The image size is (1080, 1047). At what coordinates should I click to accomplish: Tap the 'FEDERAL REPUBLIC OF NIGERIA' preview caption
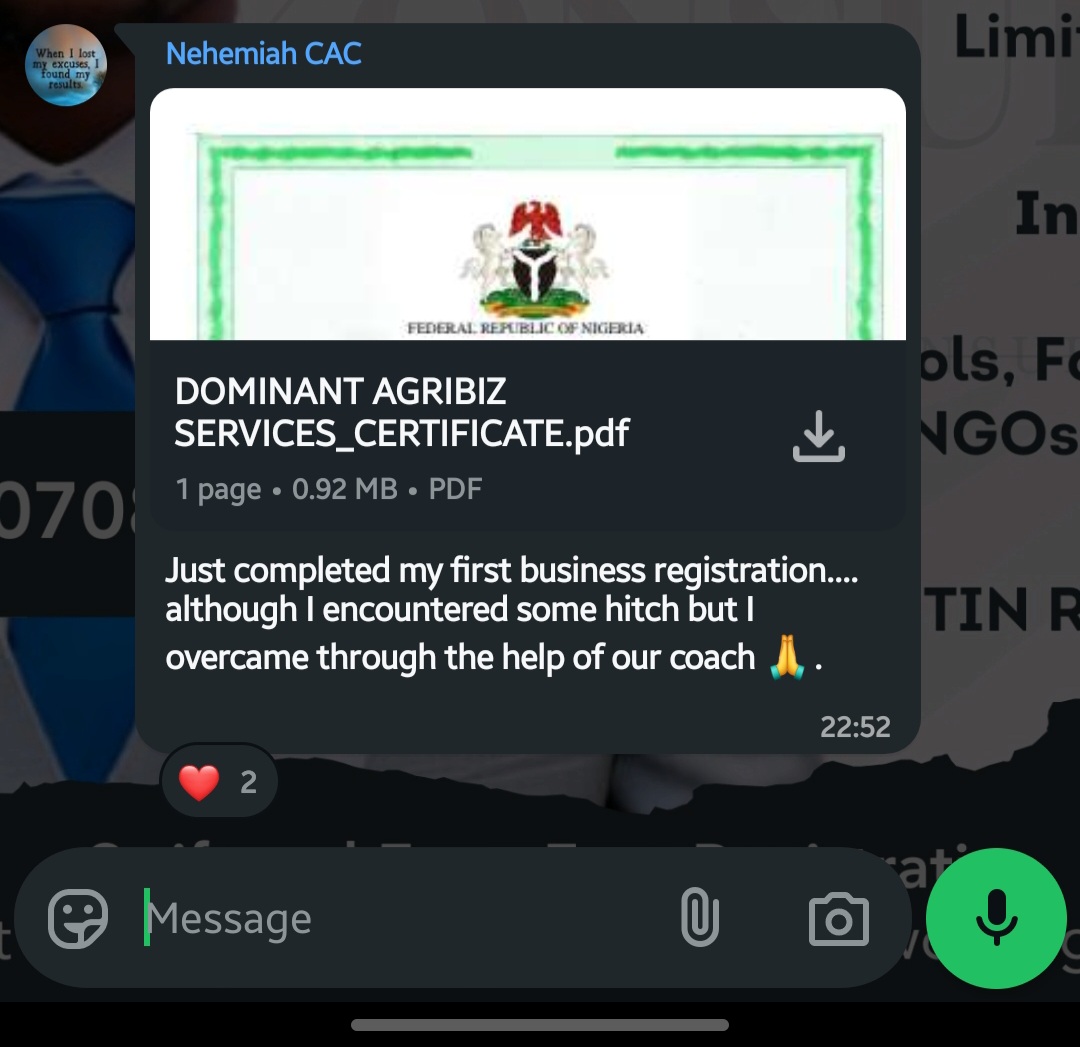pos(526,328)
